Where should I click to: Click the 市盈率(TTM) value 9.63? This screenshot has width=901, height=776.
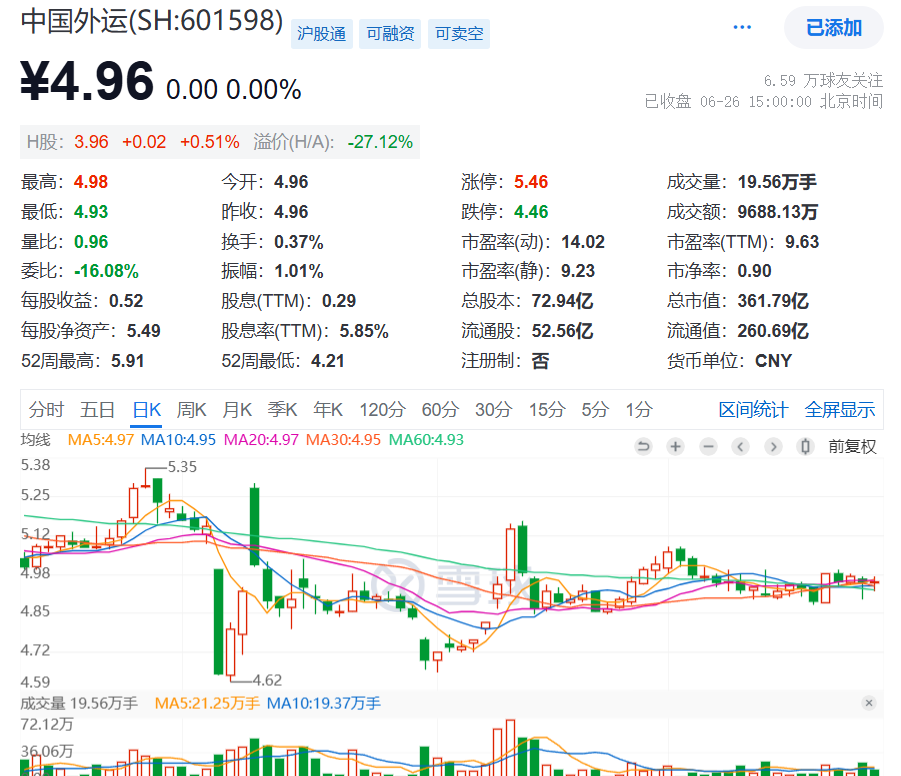[802, 242]
